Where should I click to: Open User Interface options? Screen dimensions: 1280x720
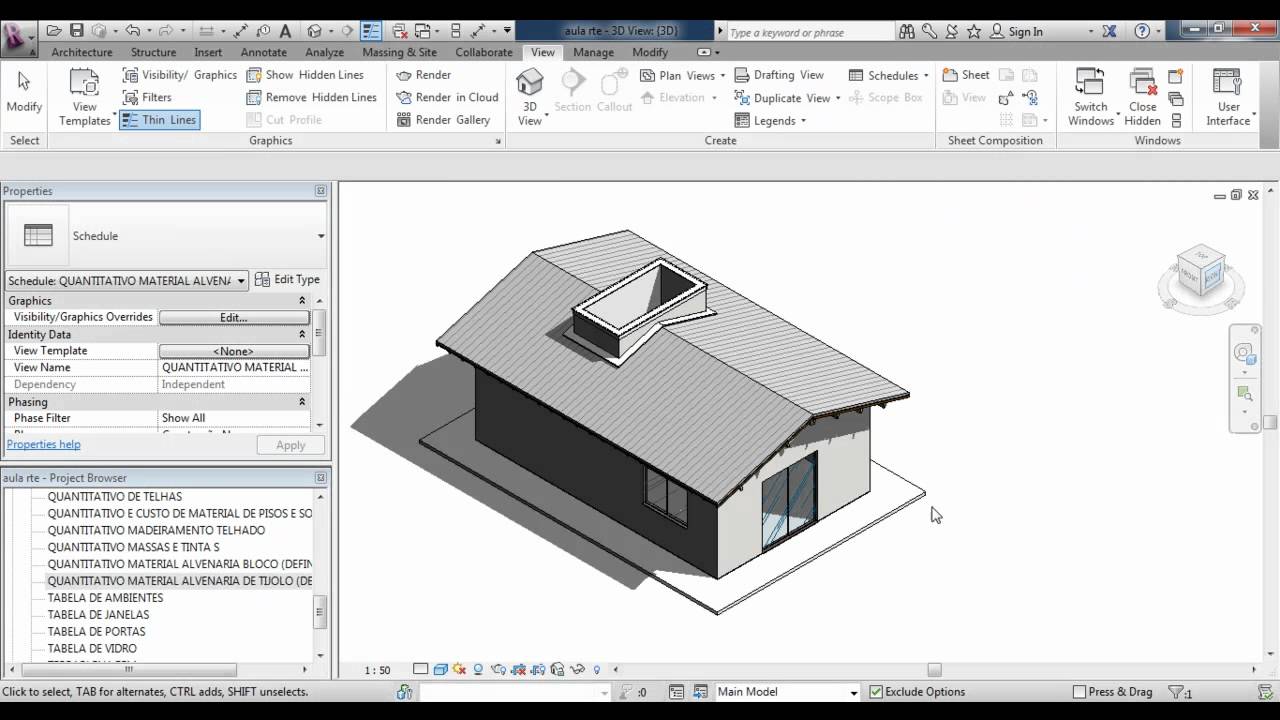[1228, 97]
